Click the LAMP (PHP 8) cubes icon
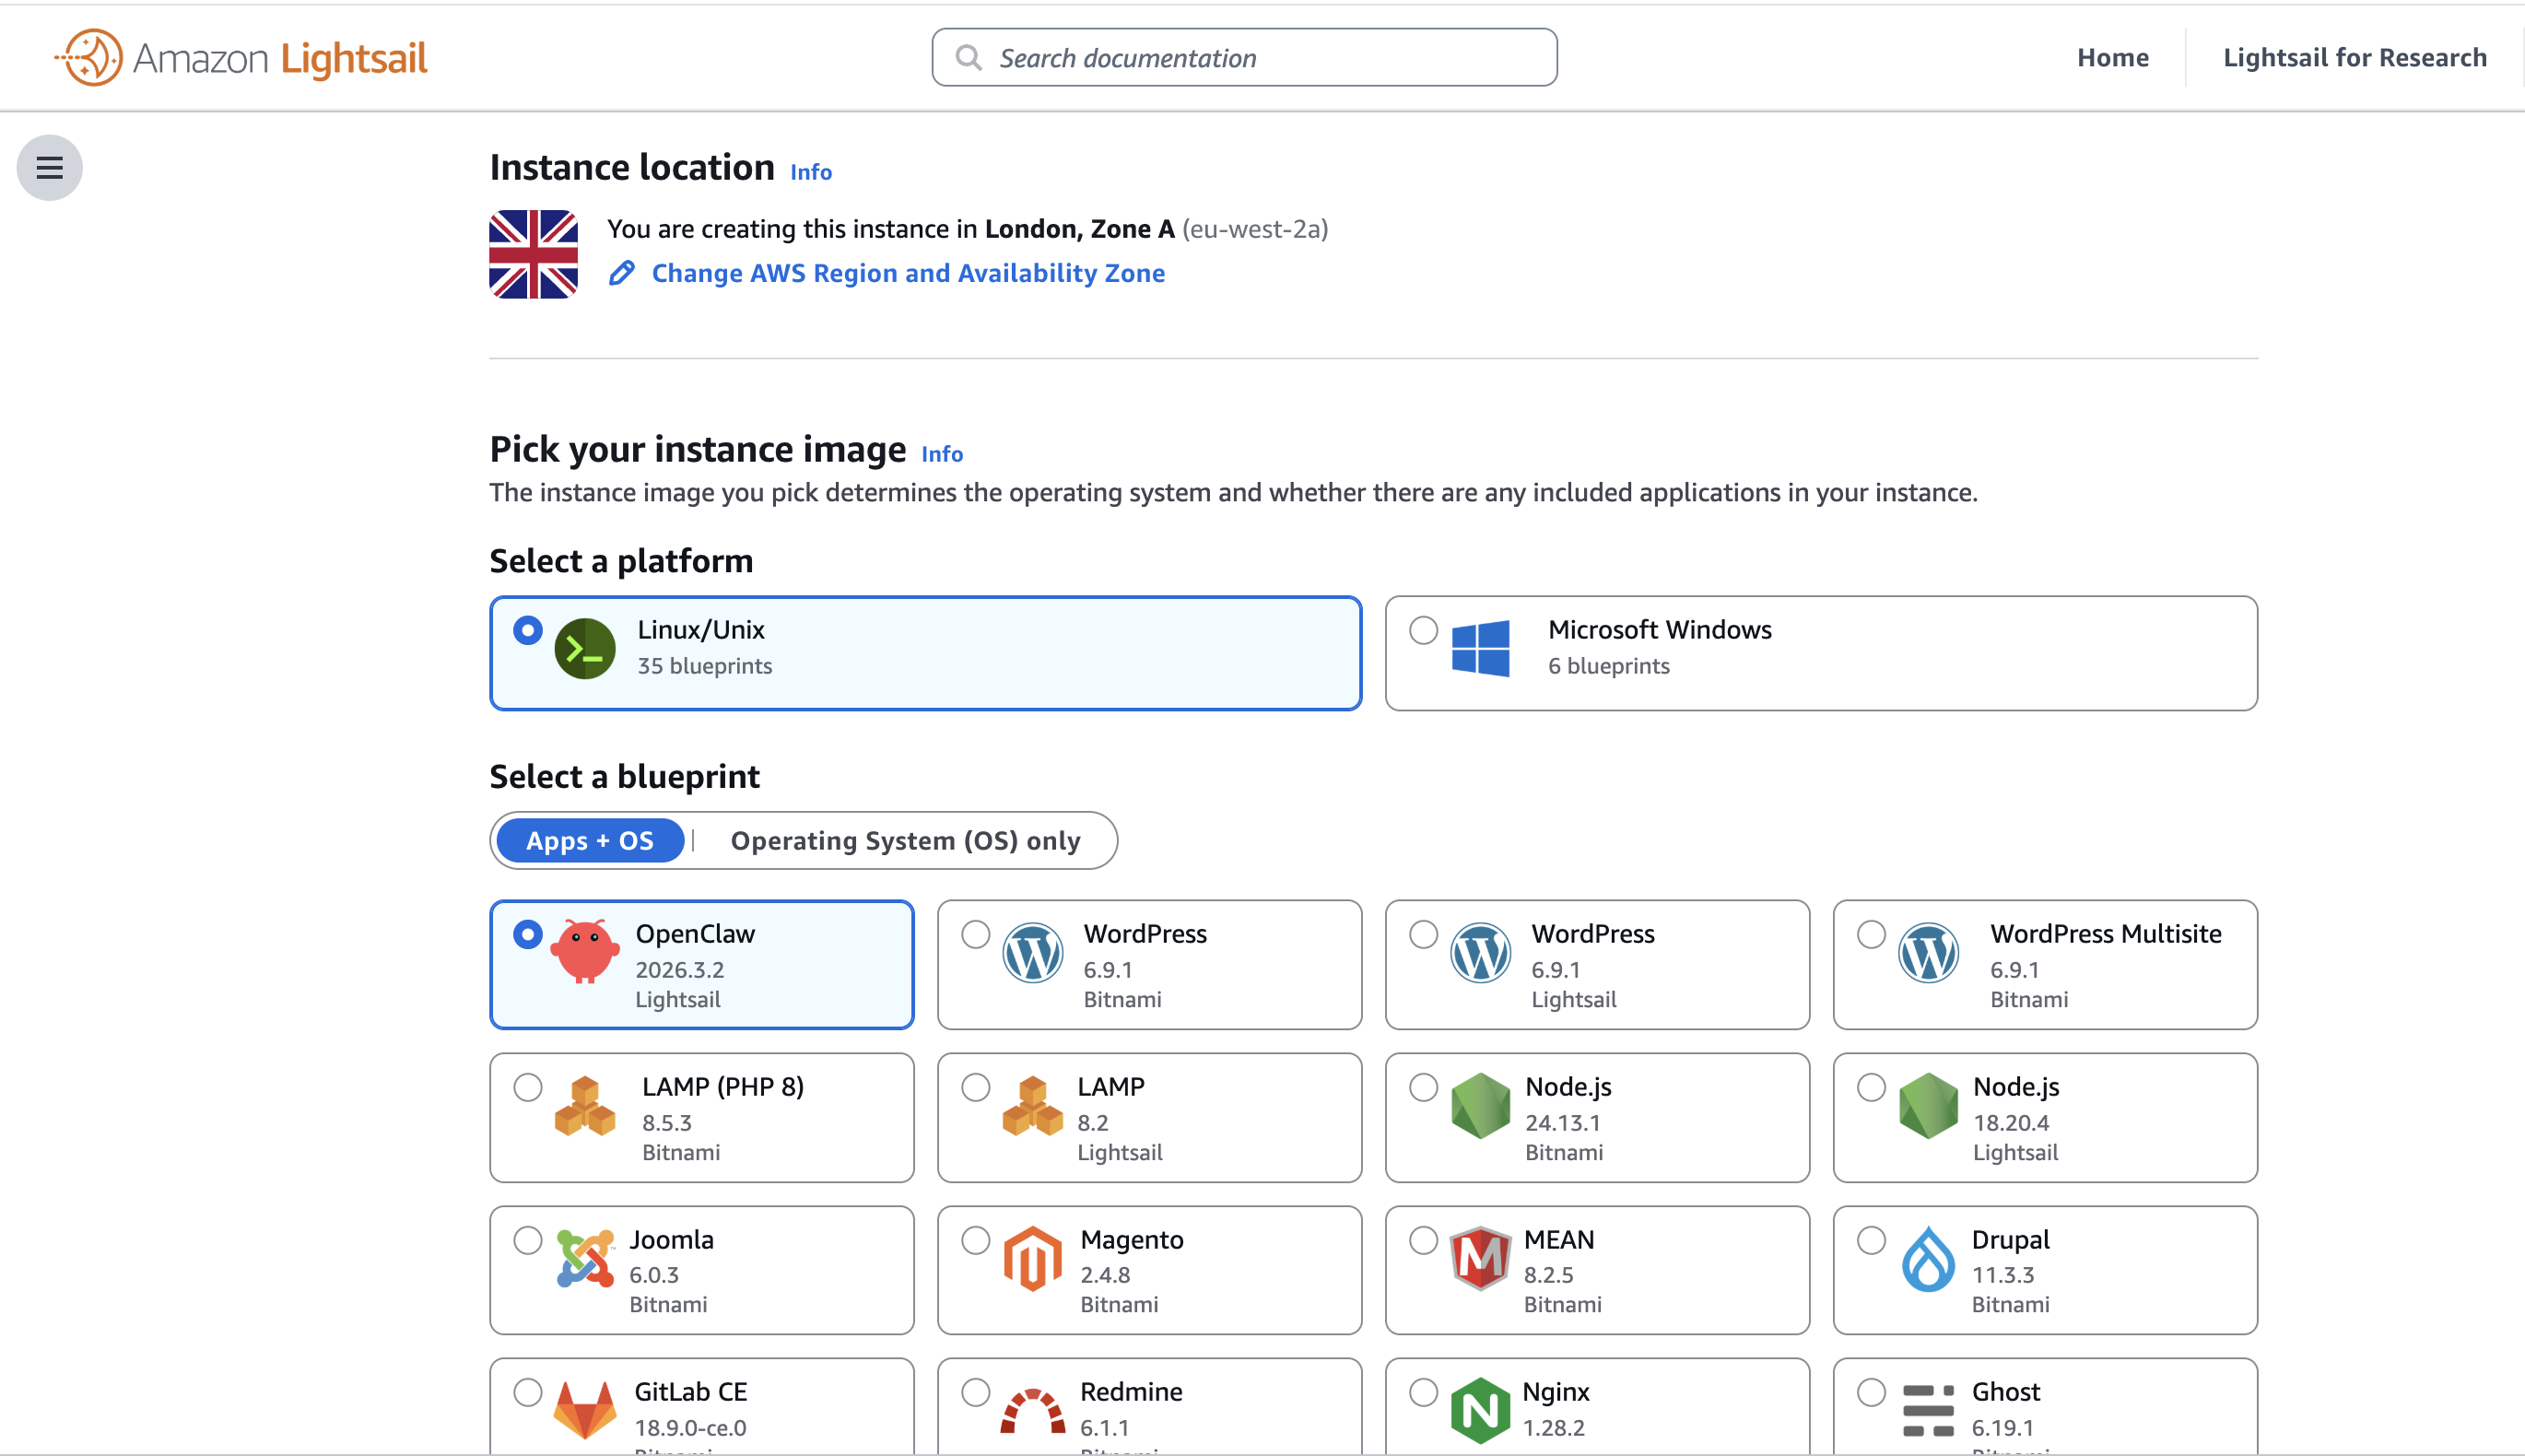This screenshot has width=2525, height=1456. (x=585, y=1106)
